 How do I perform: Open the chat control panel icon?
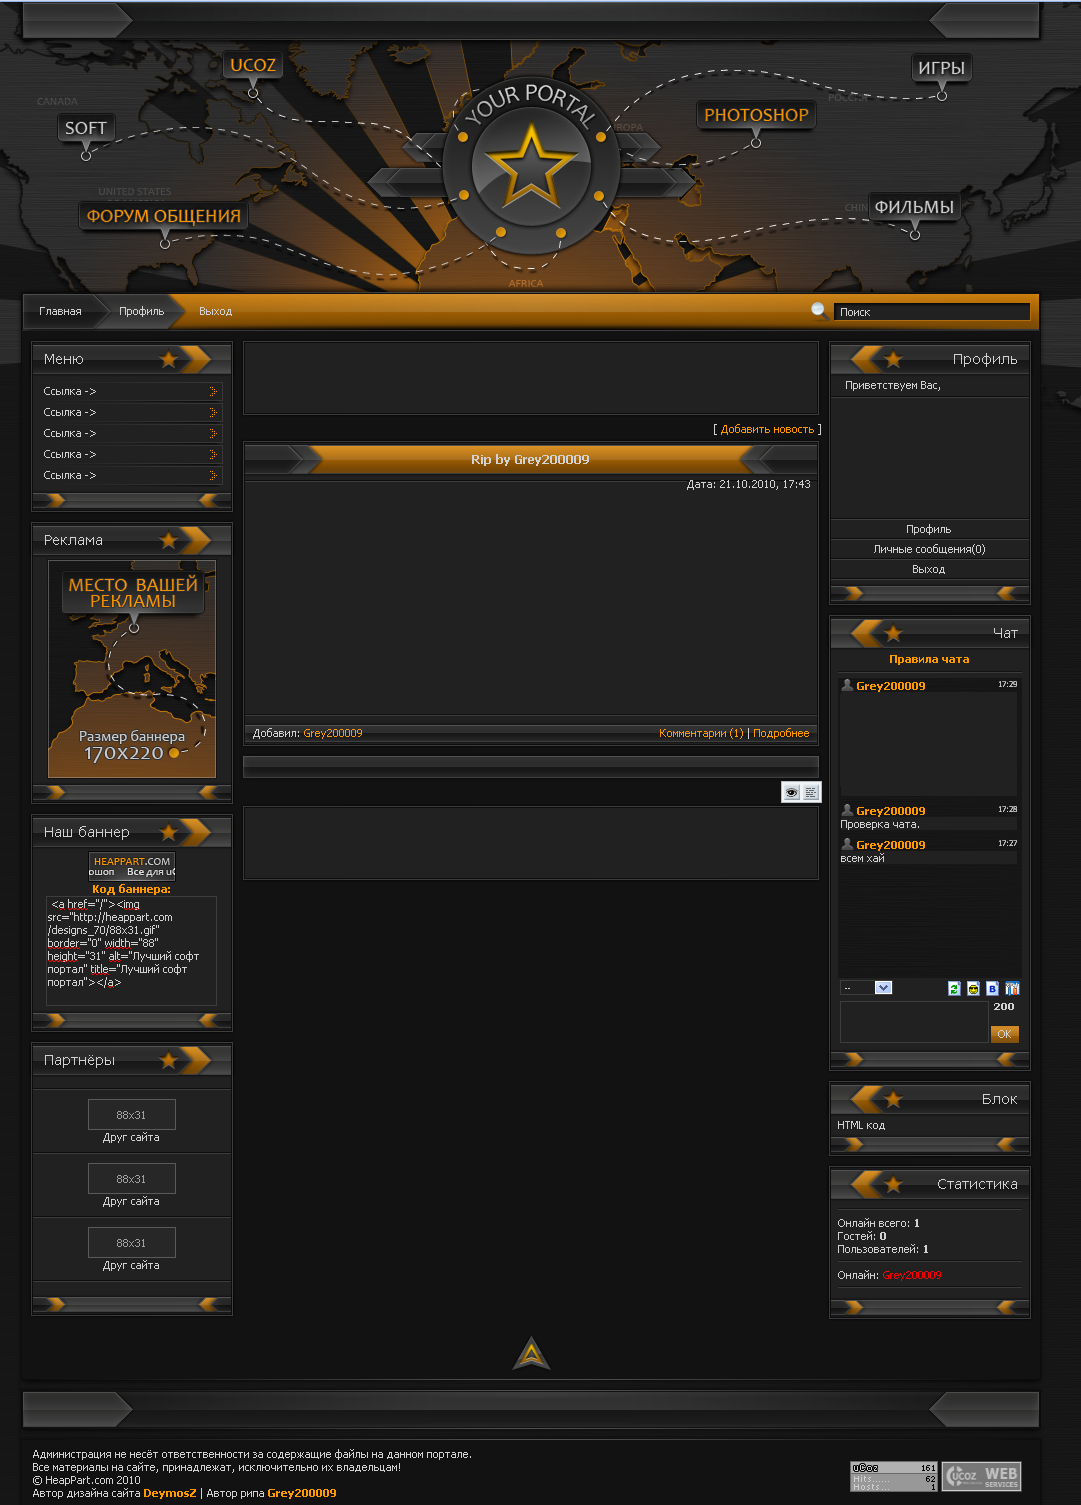click(x=1012, y=988)
